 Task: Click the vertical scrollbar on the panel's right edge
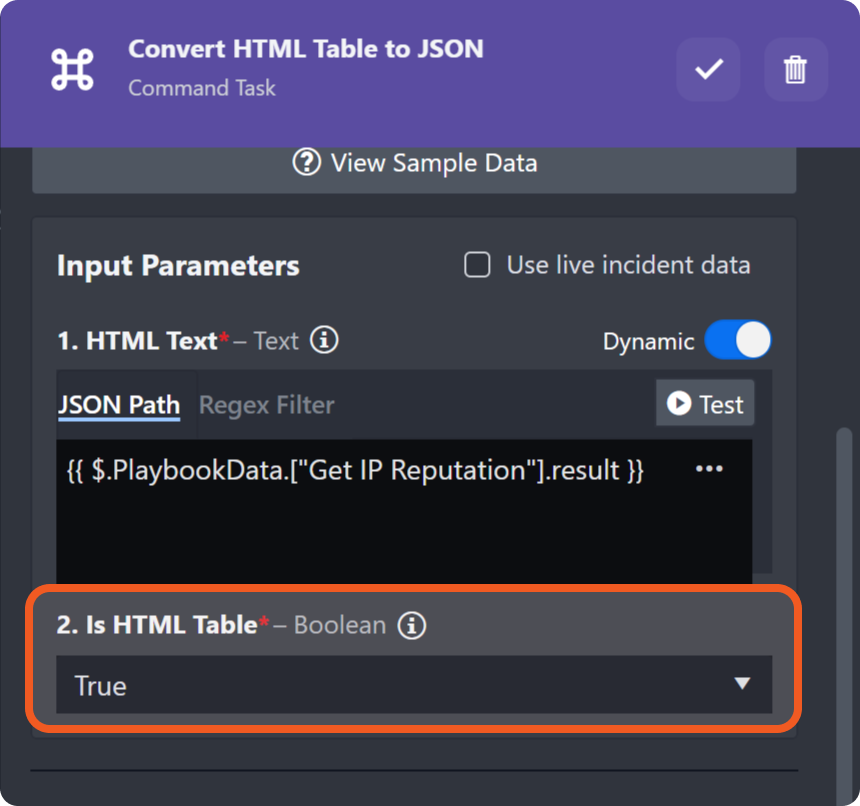point(844,600)
